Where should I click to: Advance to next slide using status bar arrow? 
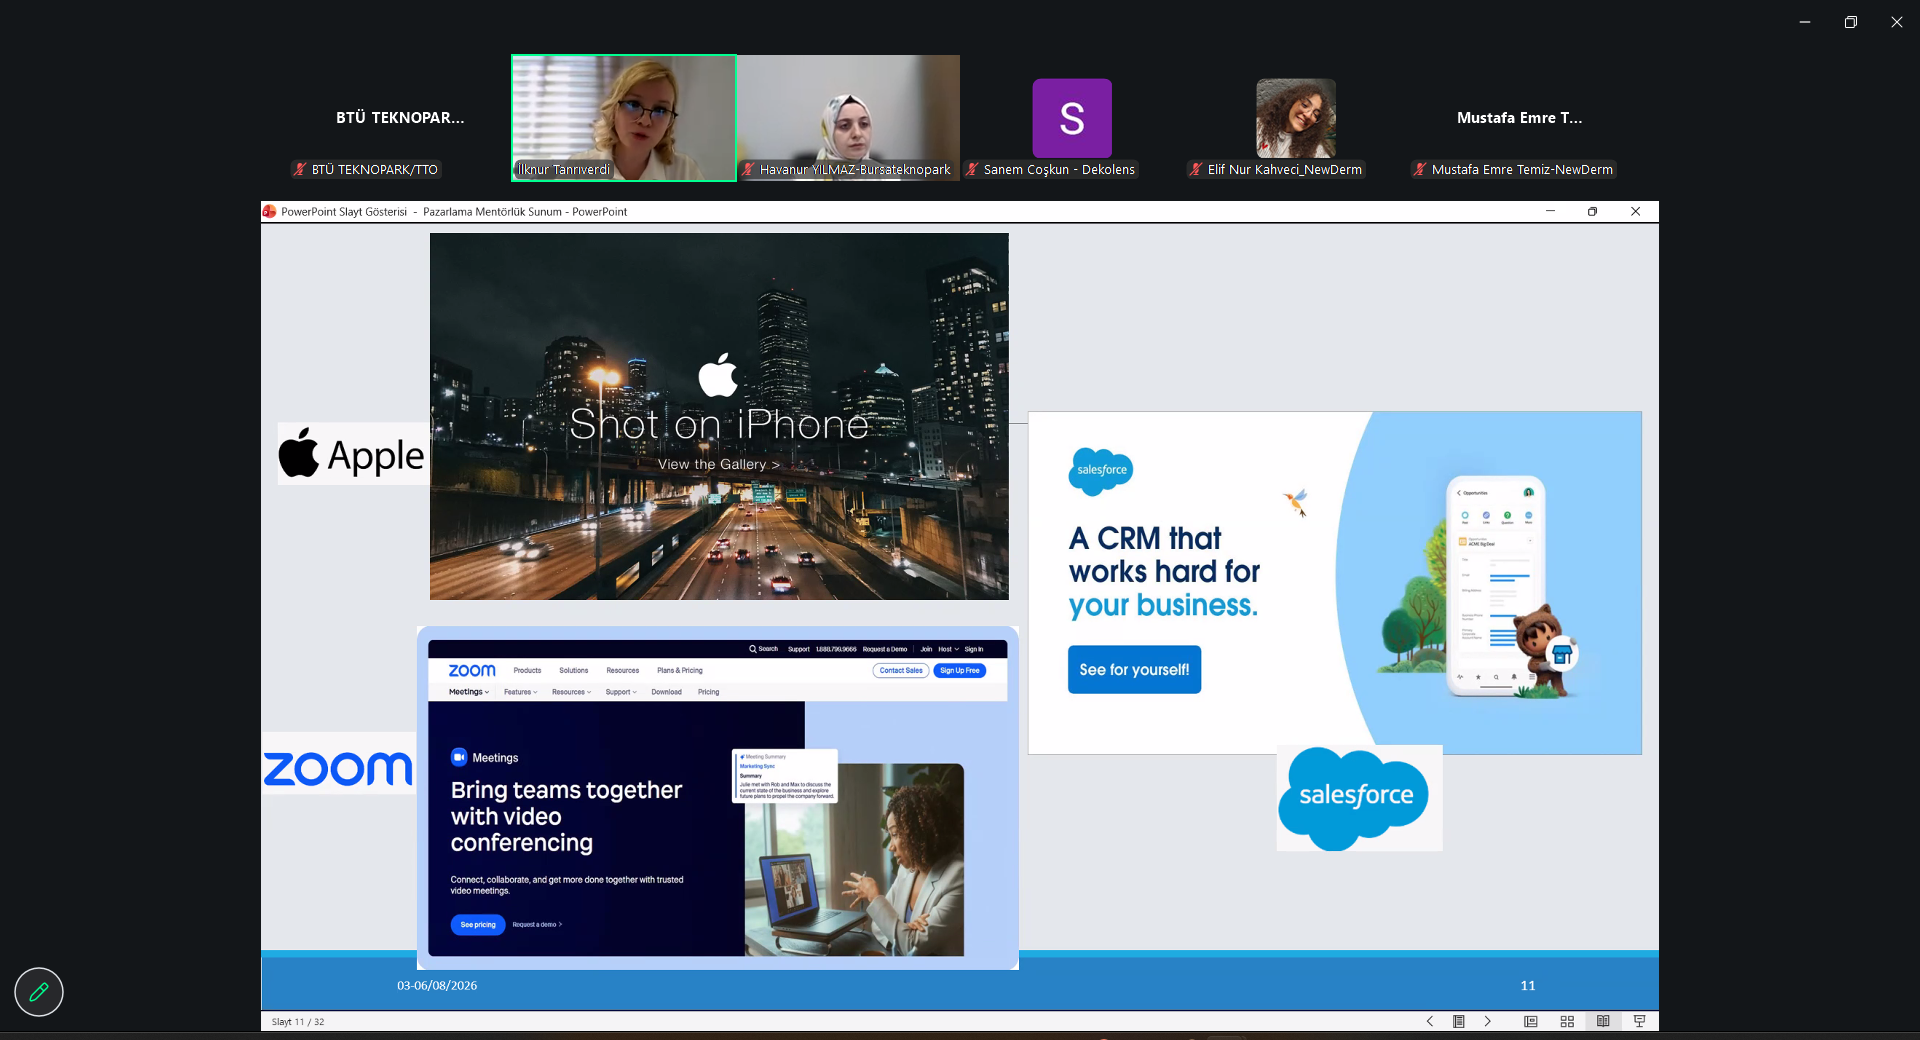pyautogui.click(x=1488, y=1021)
